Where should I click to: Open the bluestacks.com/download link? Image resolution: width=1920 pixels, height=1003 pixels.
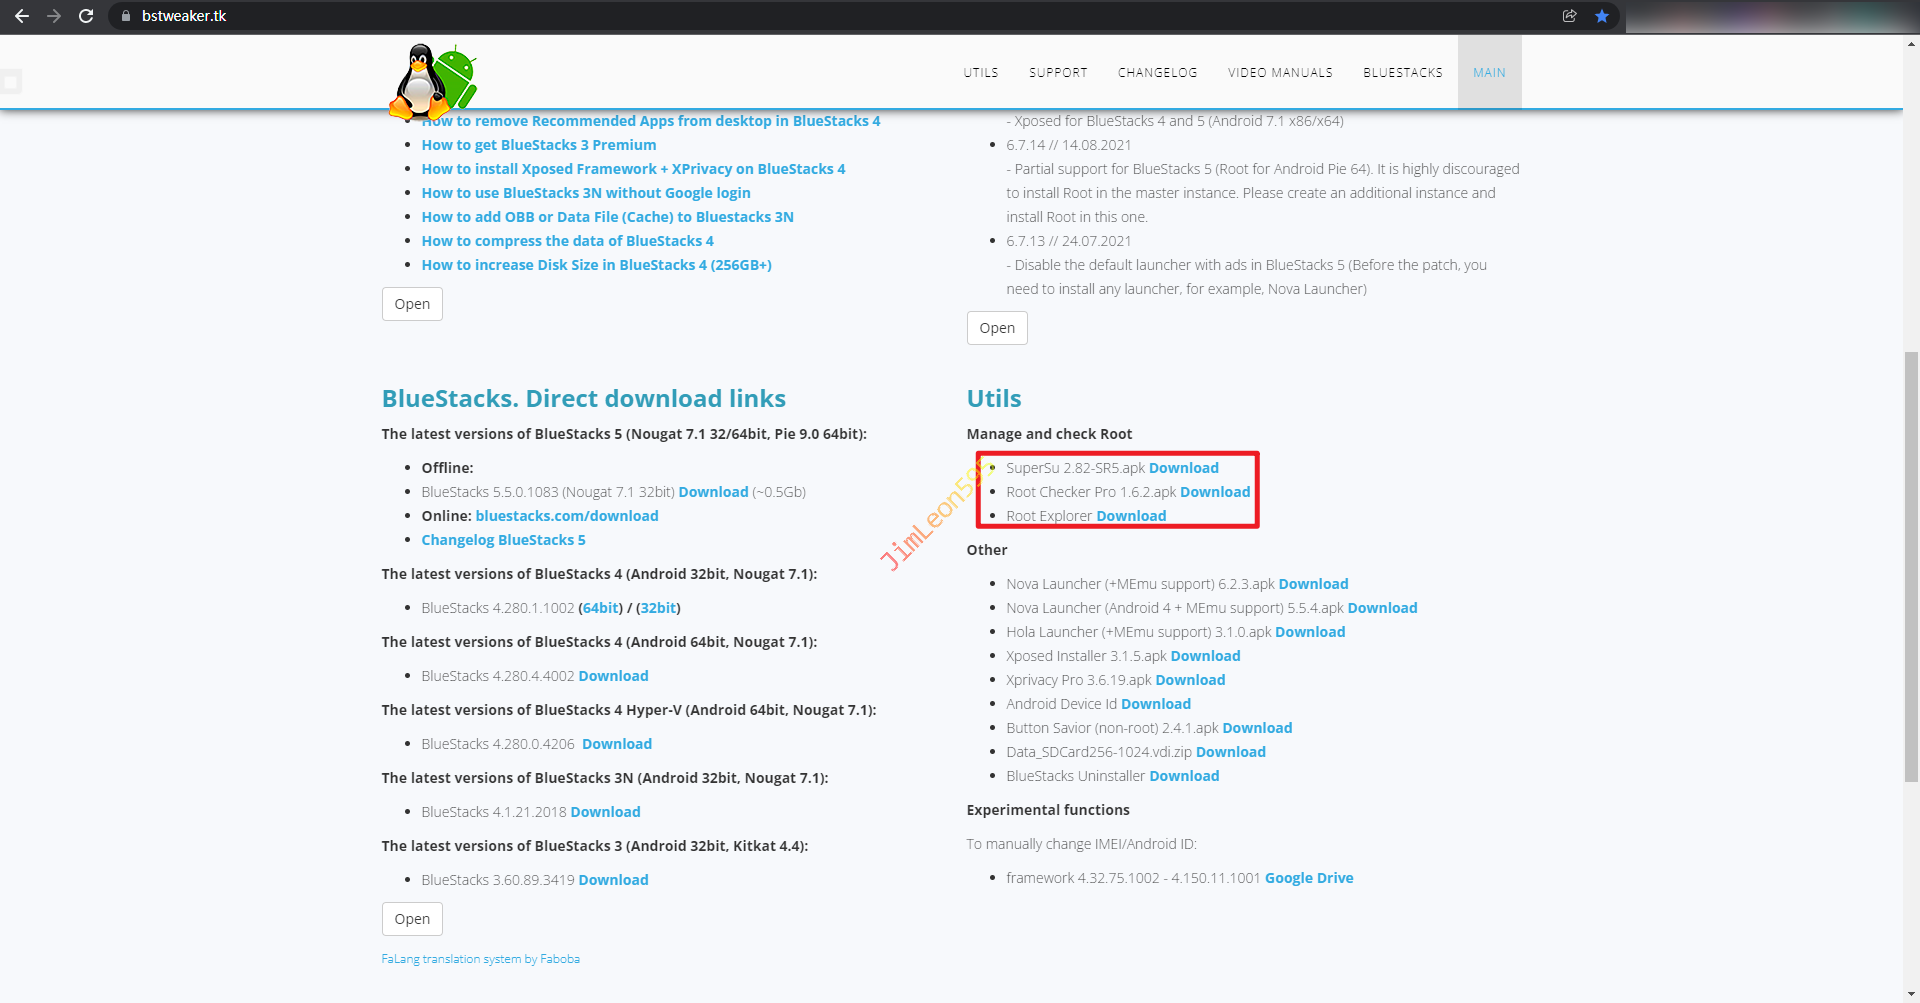point(566,516)
